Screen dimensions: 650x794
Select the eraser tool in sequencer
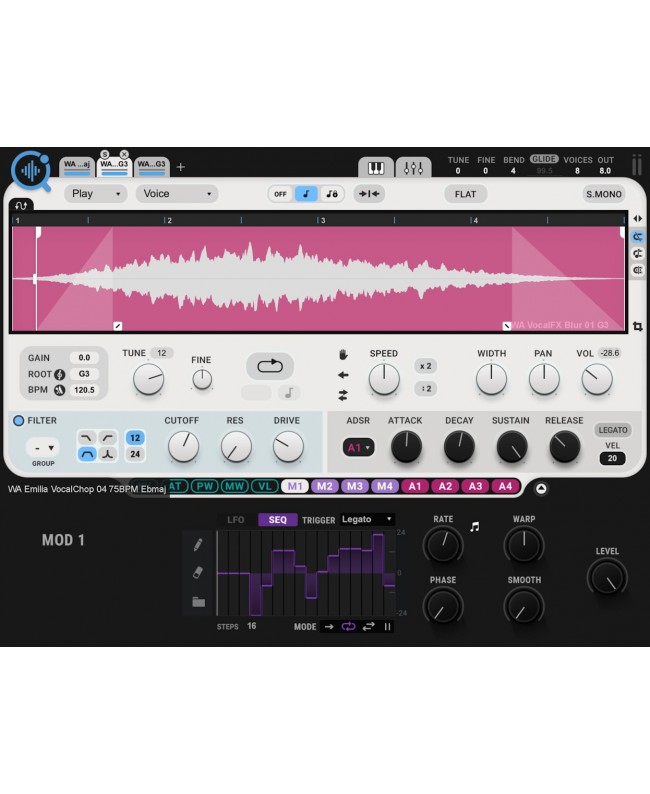coord(198,572)
